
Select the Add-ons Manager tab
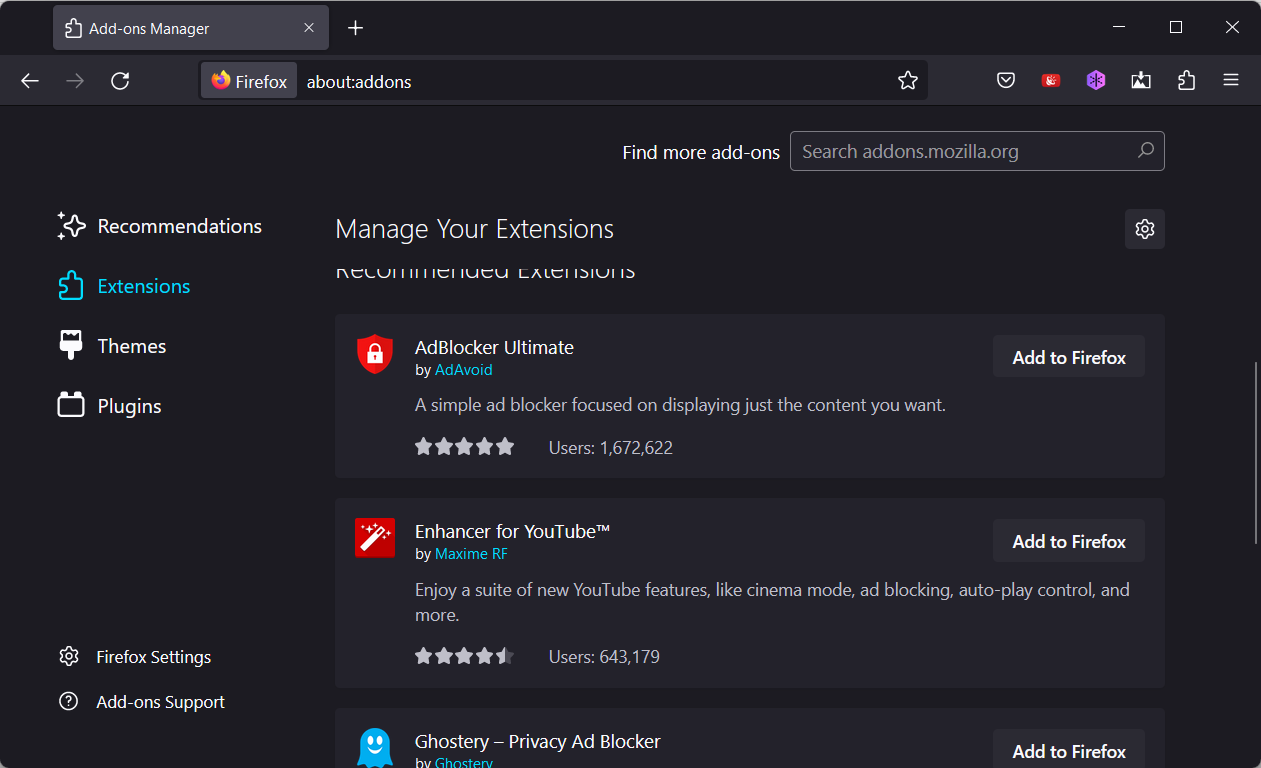coord(190,28)
